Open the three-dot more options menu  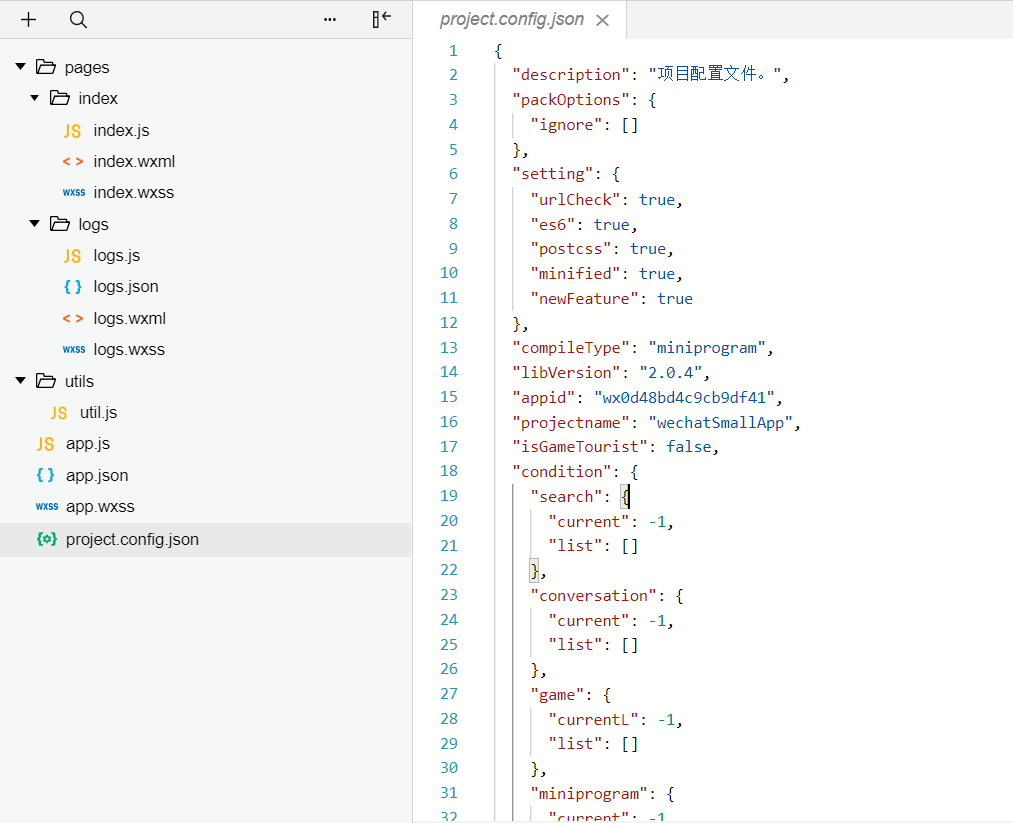click(329, 19)
